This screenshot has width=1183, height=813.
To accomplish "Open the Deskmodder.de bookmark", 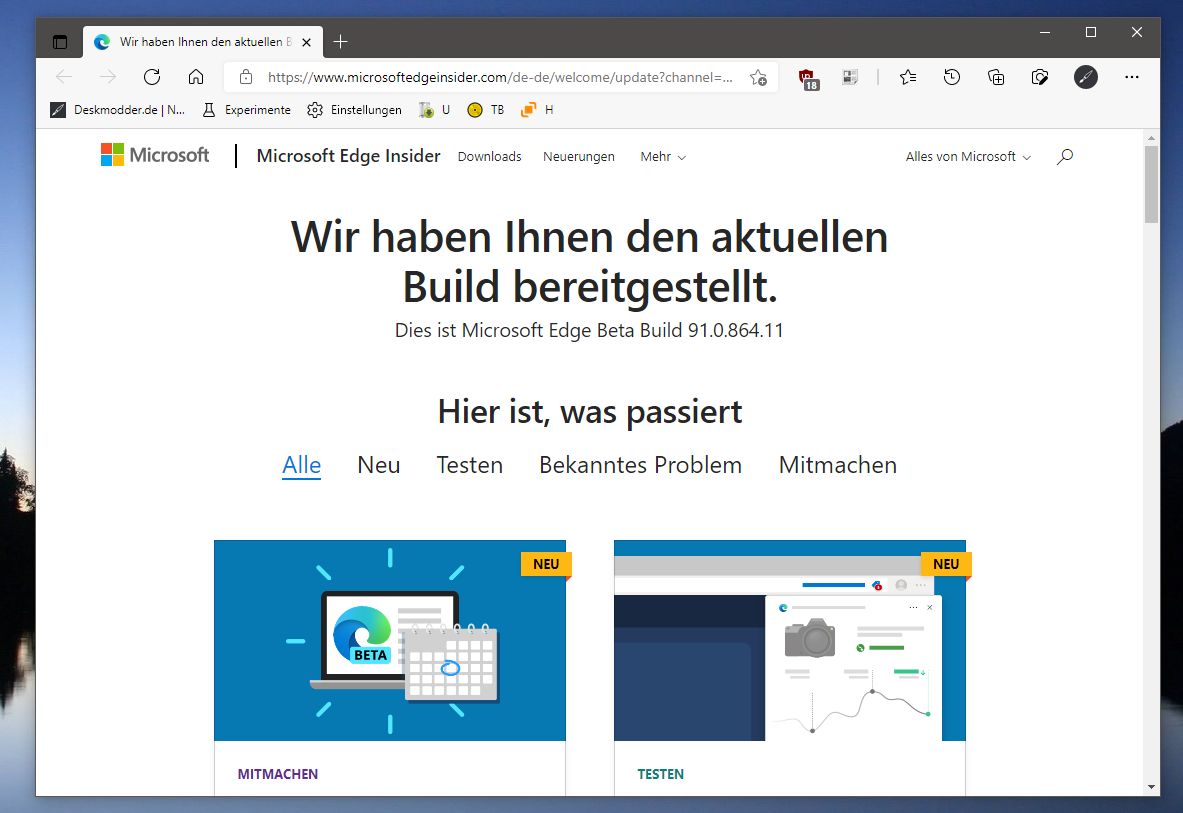I will [x=118, y=110].
